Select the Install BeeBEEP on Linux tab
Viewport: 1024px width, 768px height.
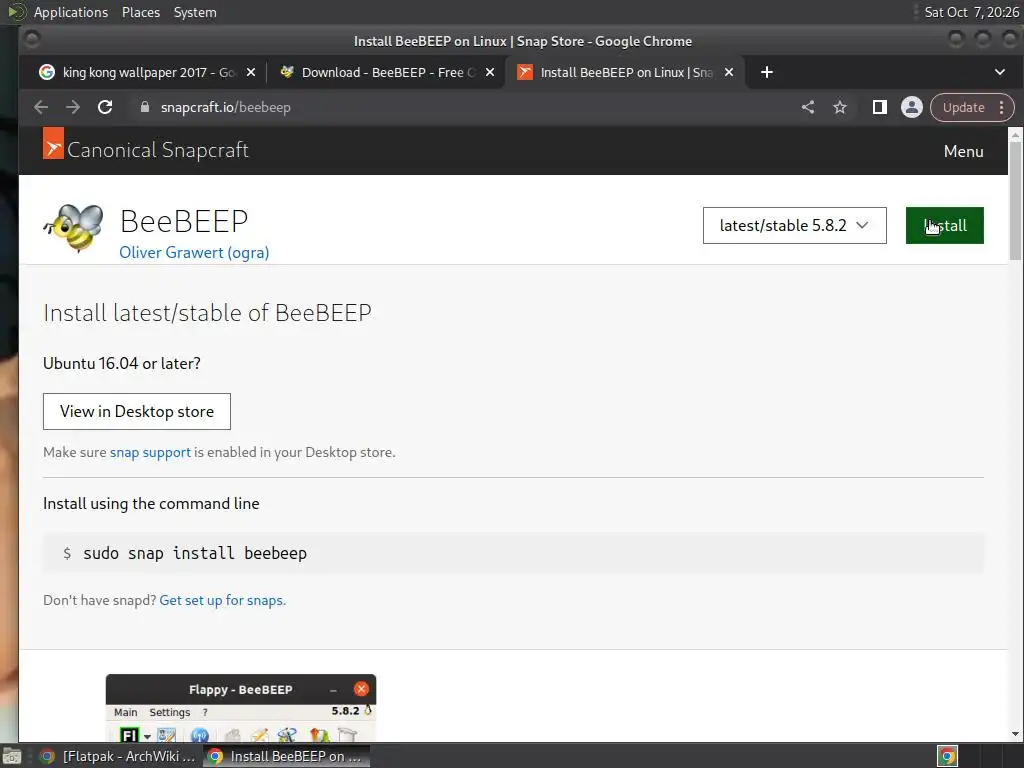pyautogui.click(x=625, y=72)
